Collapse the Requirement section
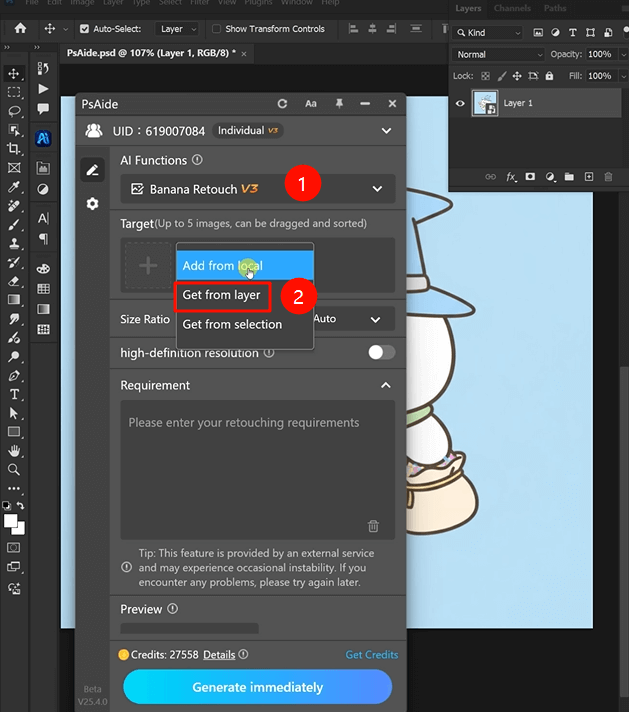The height and width of the screenshot is (712, 629). [386, 385]
